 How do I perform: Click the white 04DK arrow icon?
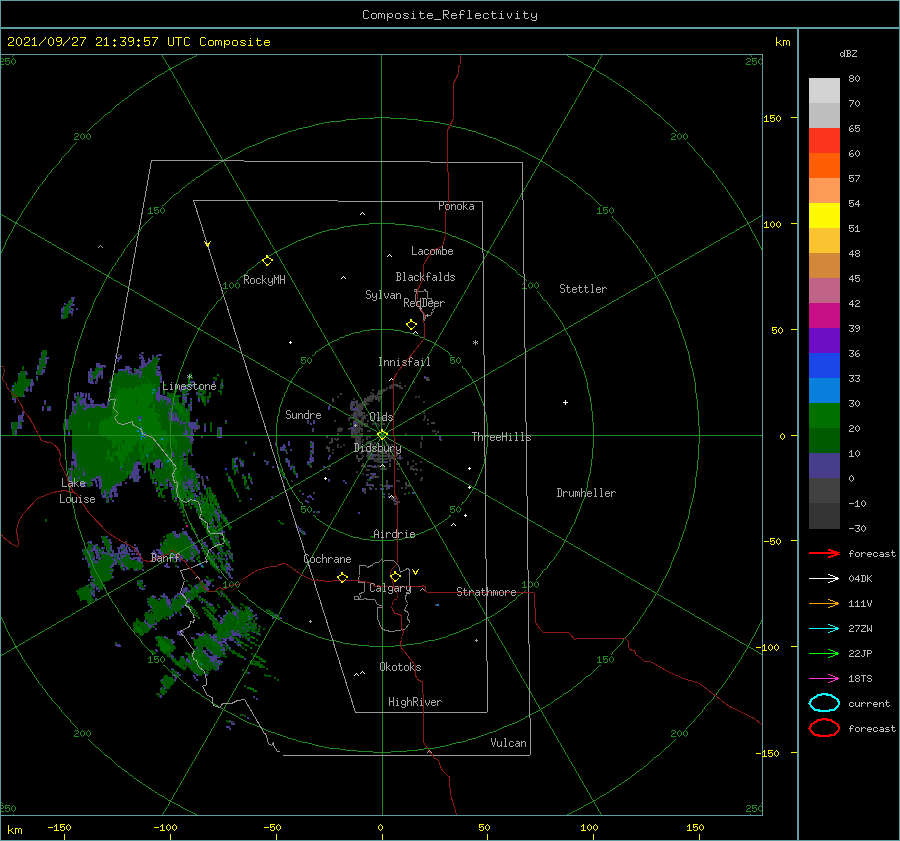coord(824,579)
